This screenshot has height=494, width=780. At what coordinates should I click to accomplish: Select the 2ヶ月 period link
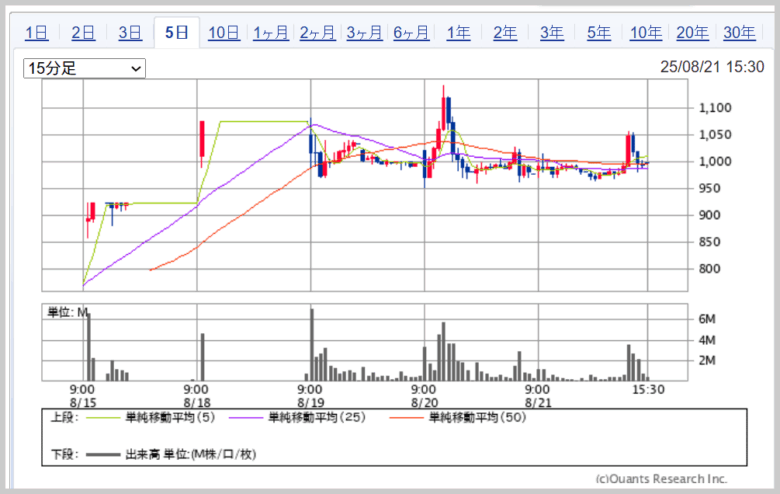[x=317, y=33]
